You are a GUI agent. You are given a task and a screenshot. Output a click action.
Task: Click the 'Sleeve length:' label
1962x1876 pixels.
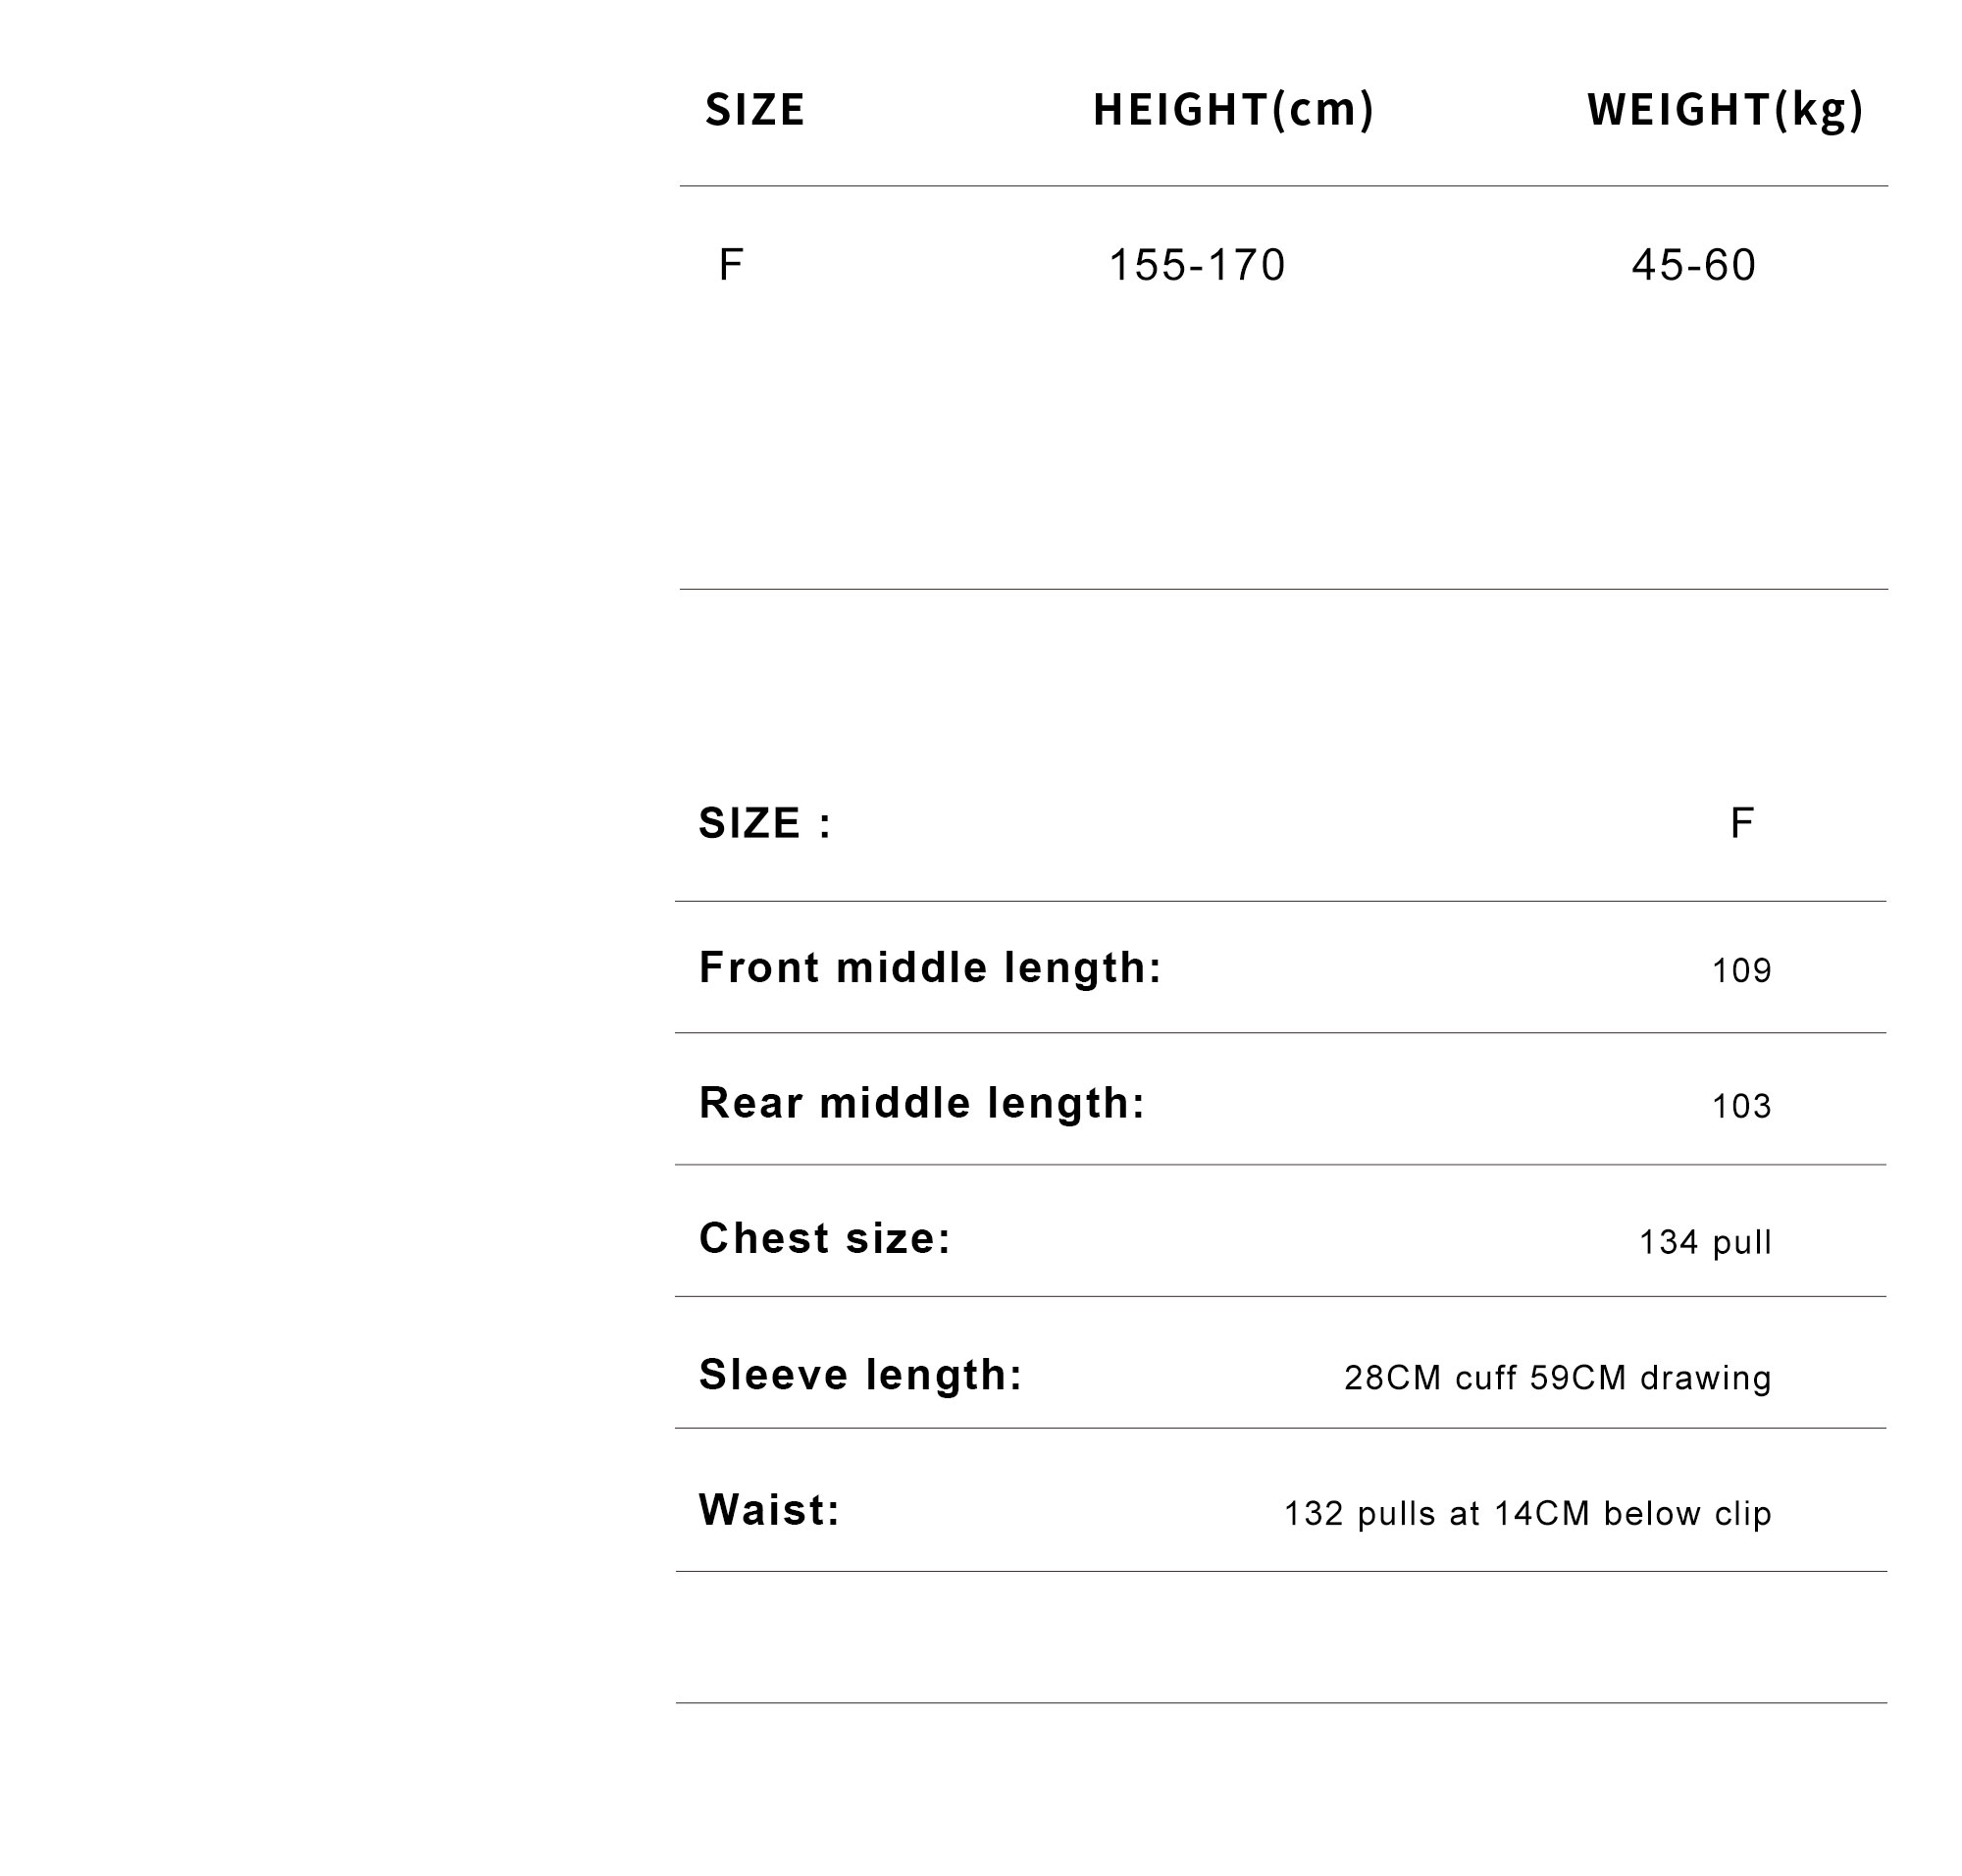tap(861, 1374)
